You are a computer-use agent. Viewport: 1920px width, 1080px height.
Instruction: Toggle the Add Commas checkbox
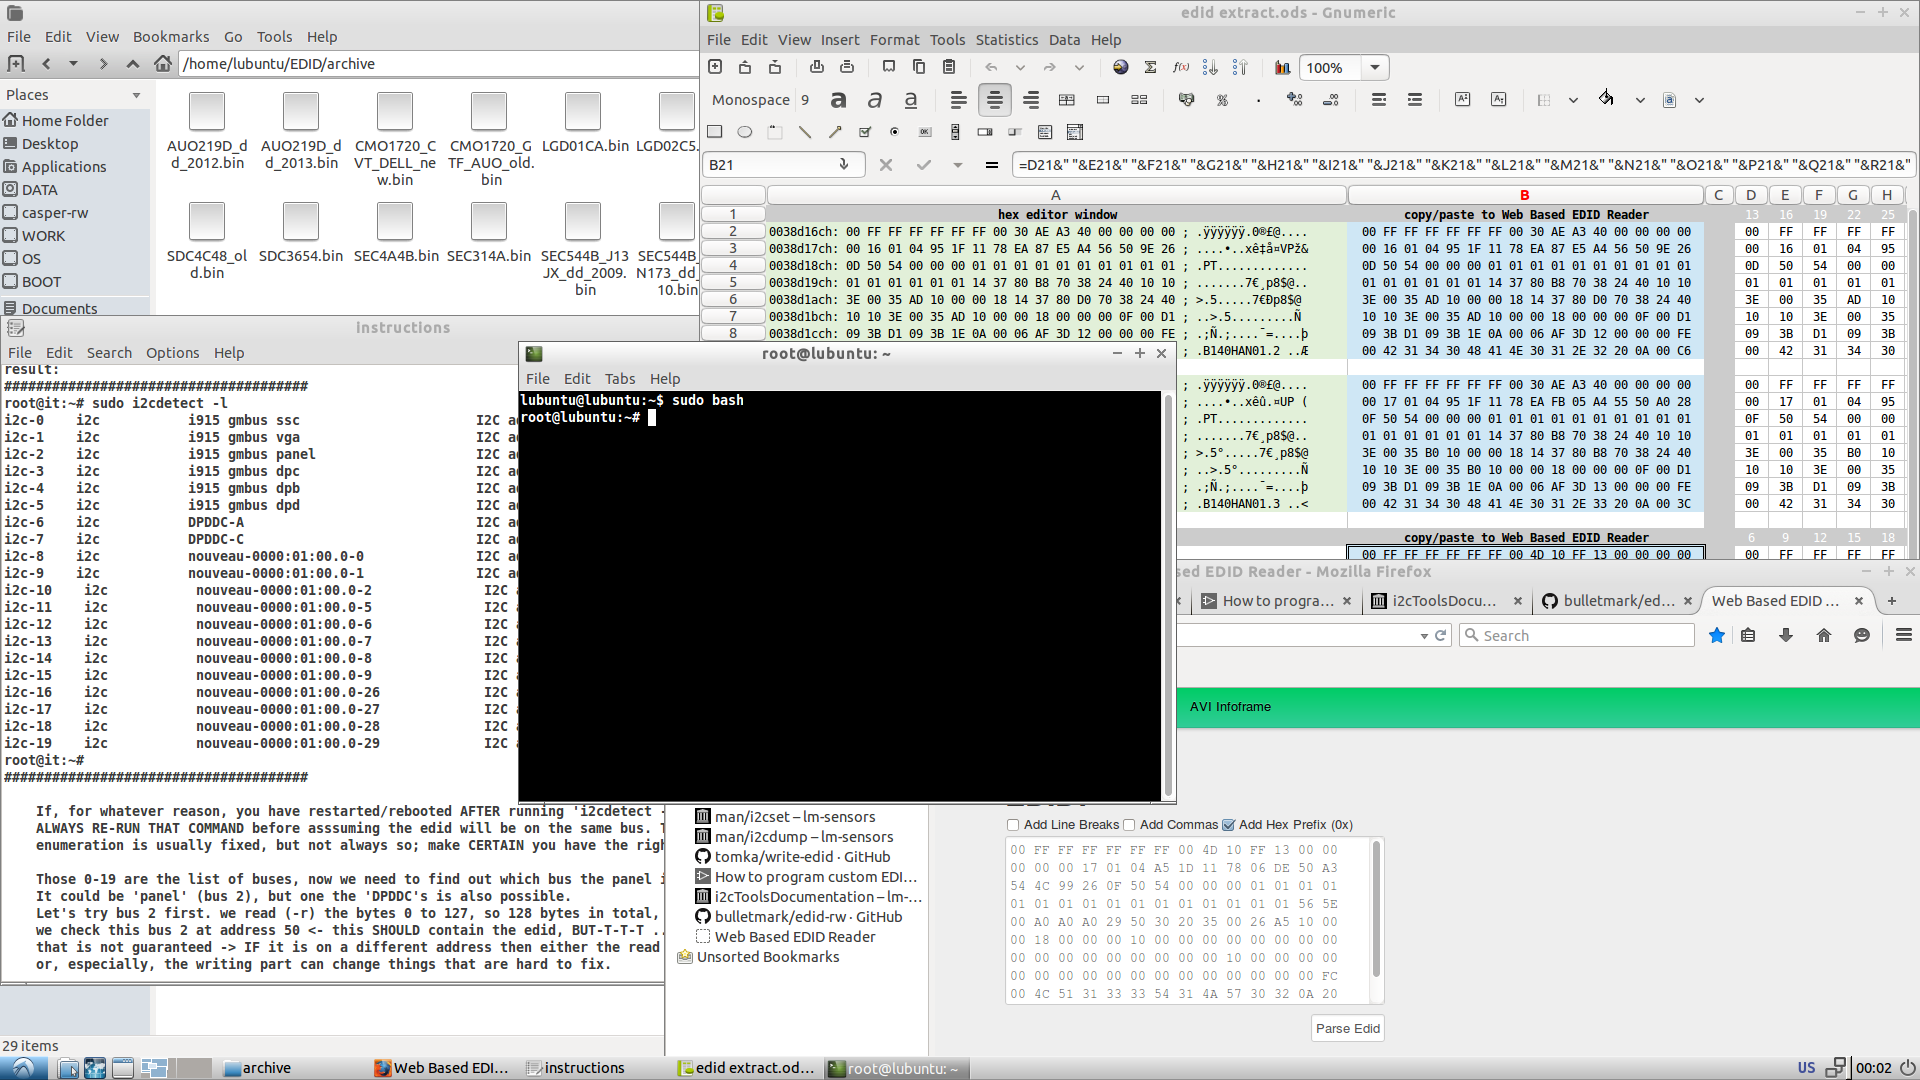(x=1129, y=825)
